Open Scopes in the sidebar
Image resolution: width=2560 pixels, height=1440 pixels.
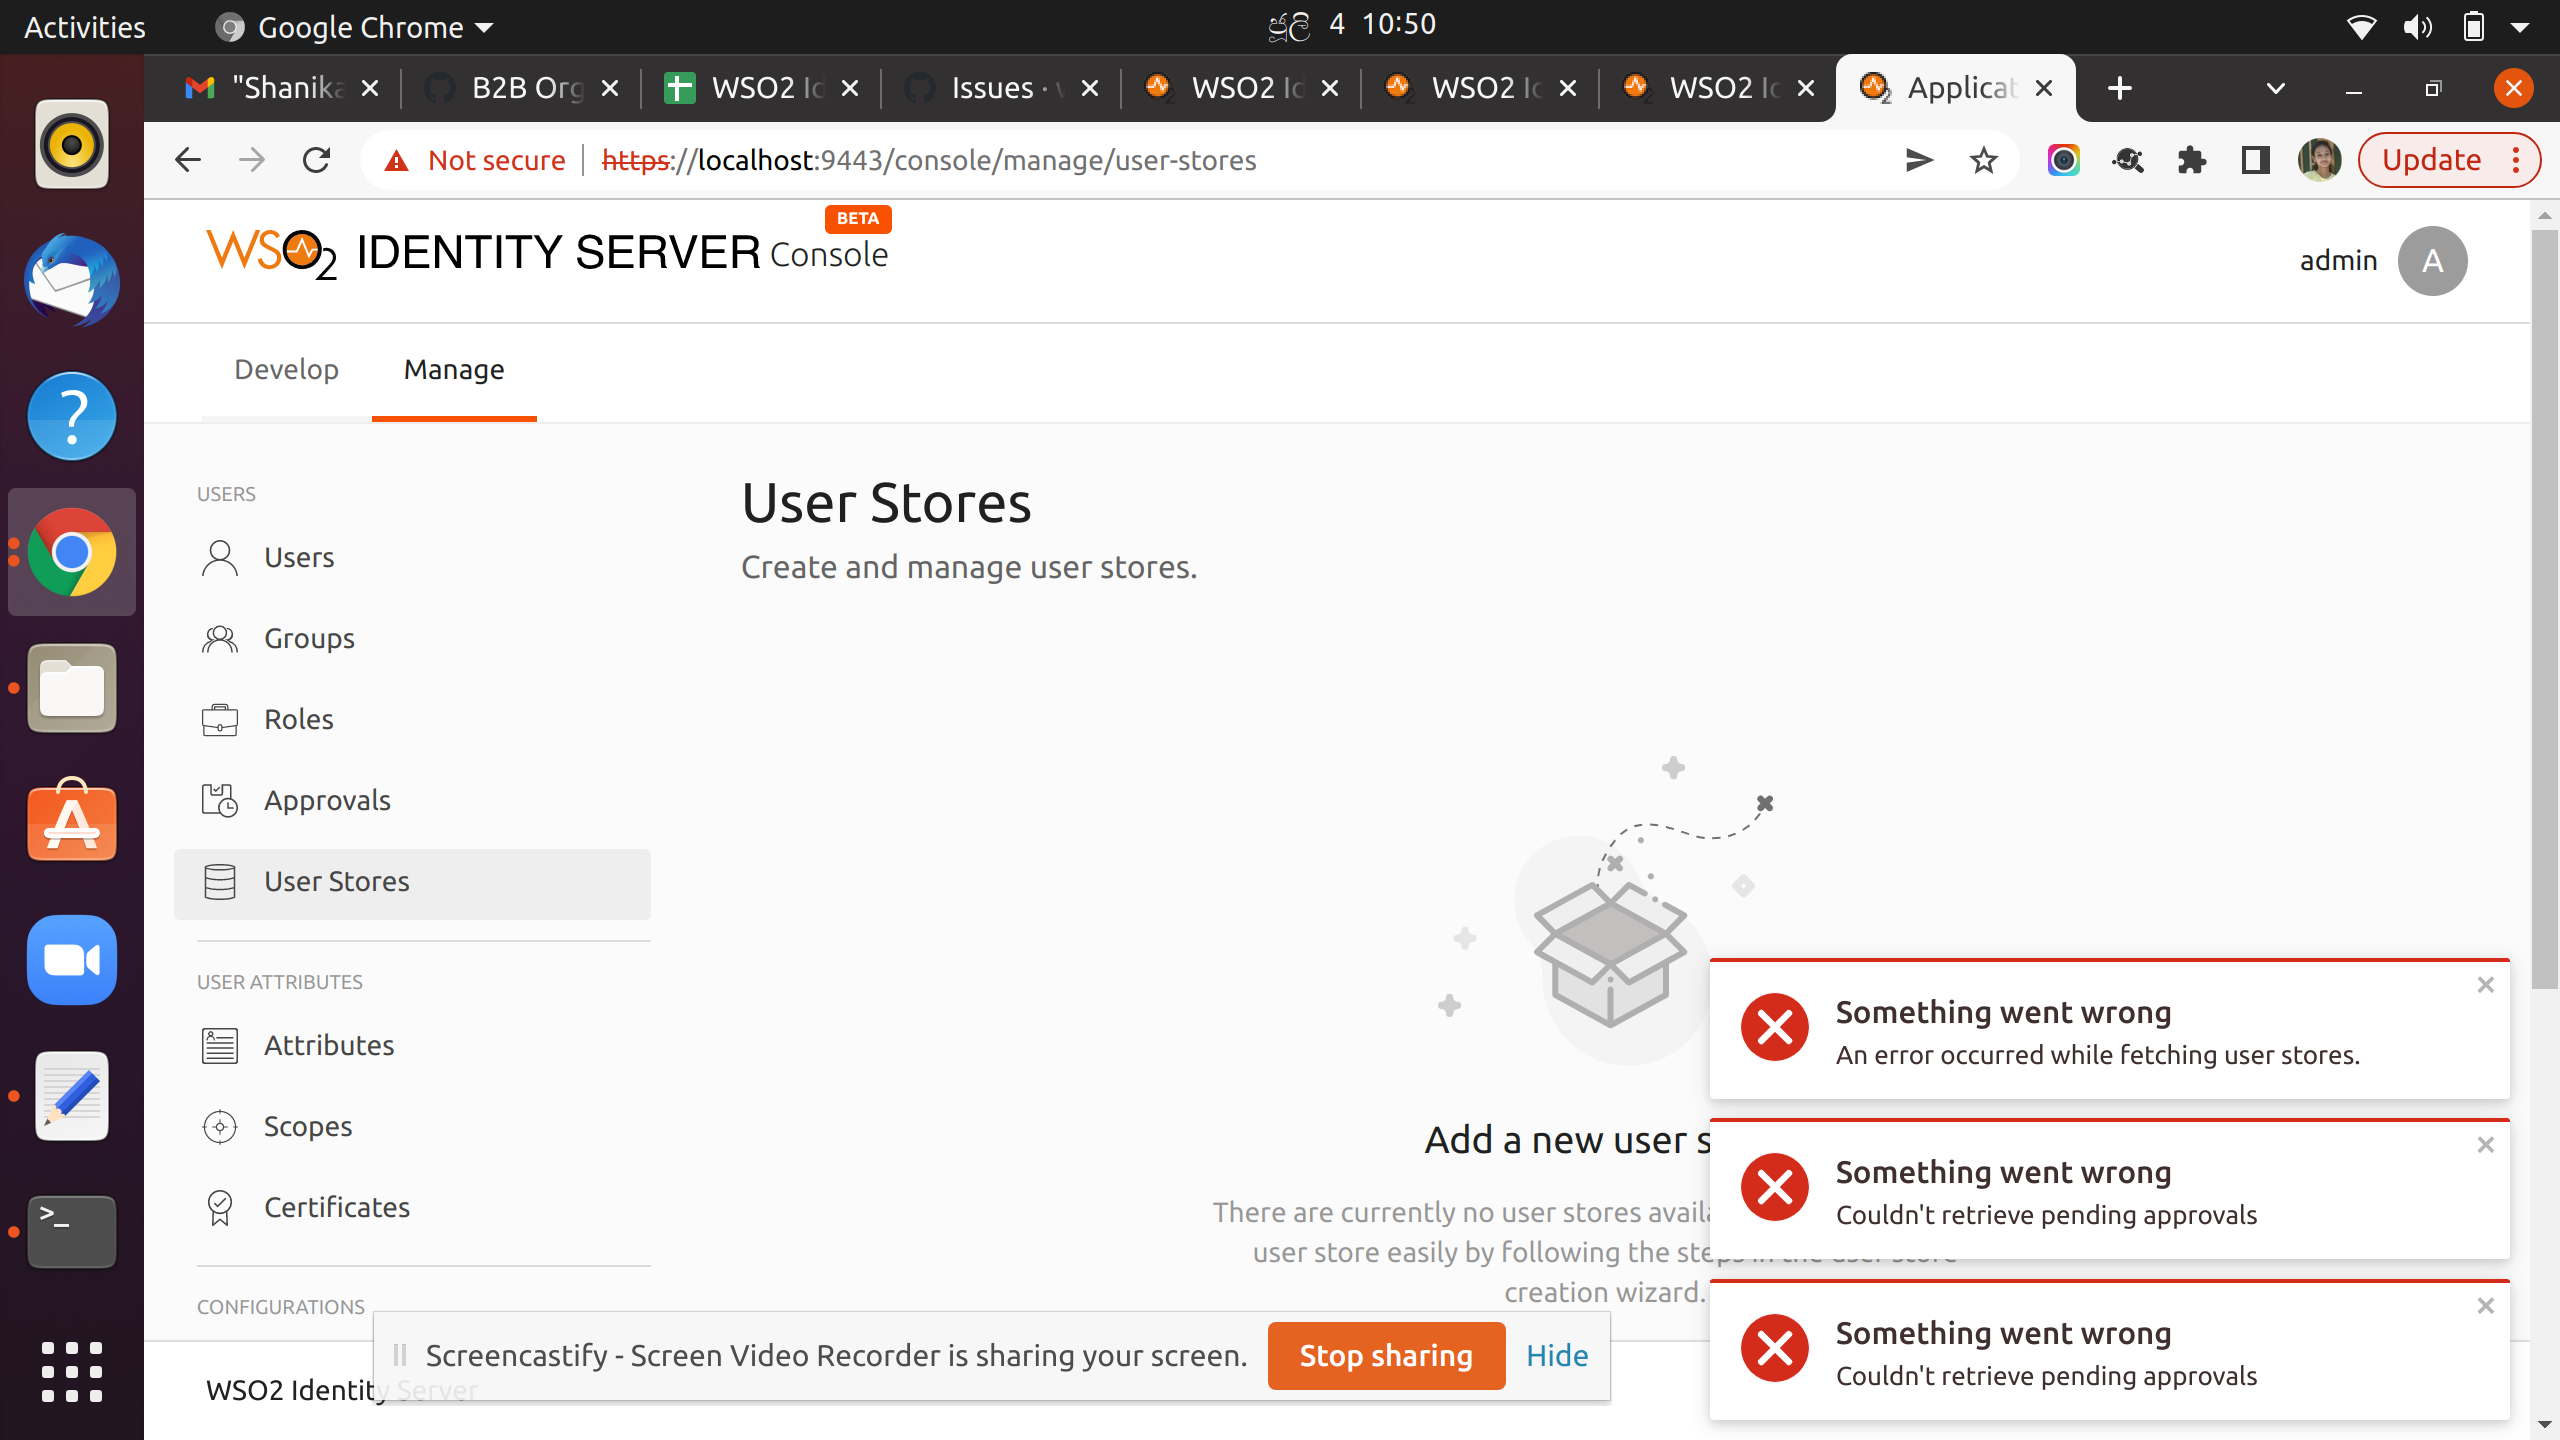pyautogui.click(x=308, y=1127)
